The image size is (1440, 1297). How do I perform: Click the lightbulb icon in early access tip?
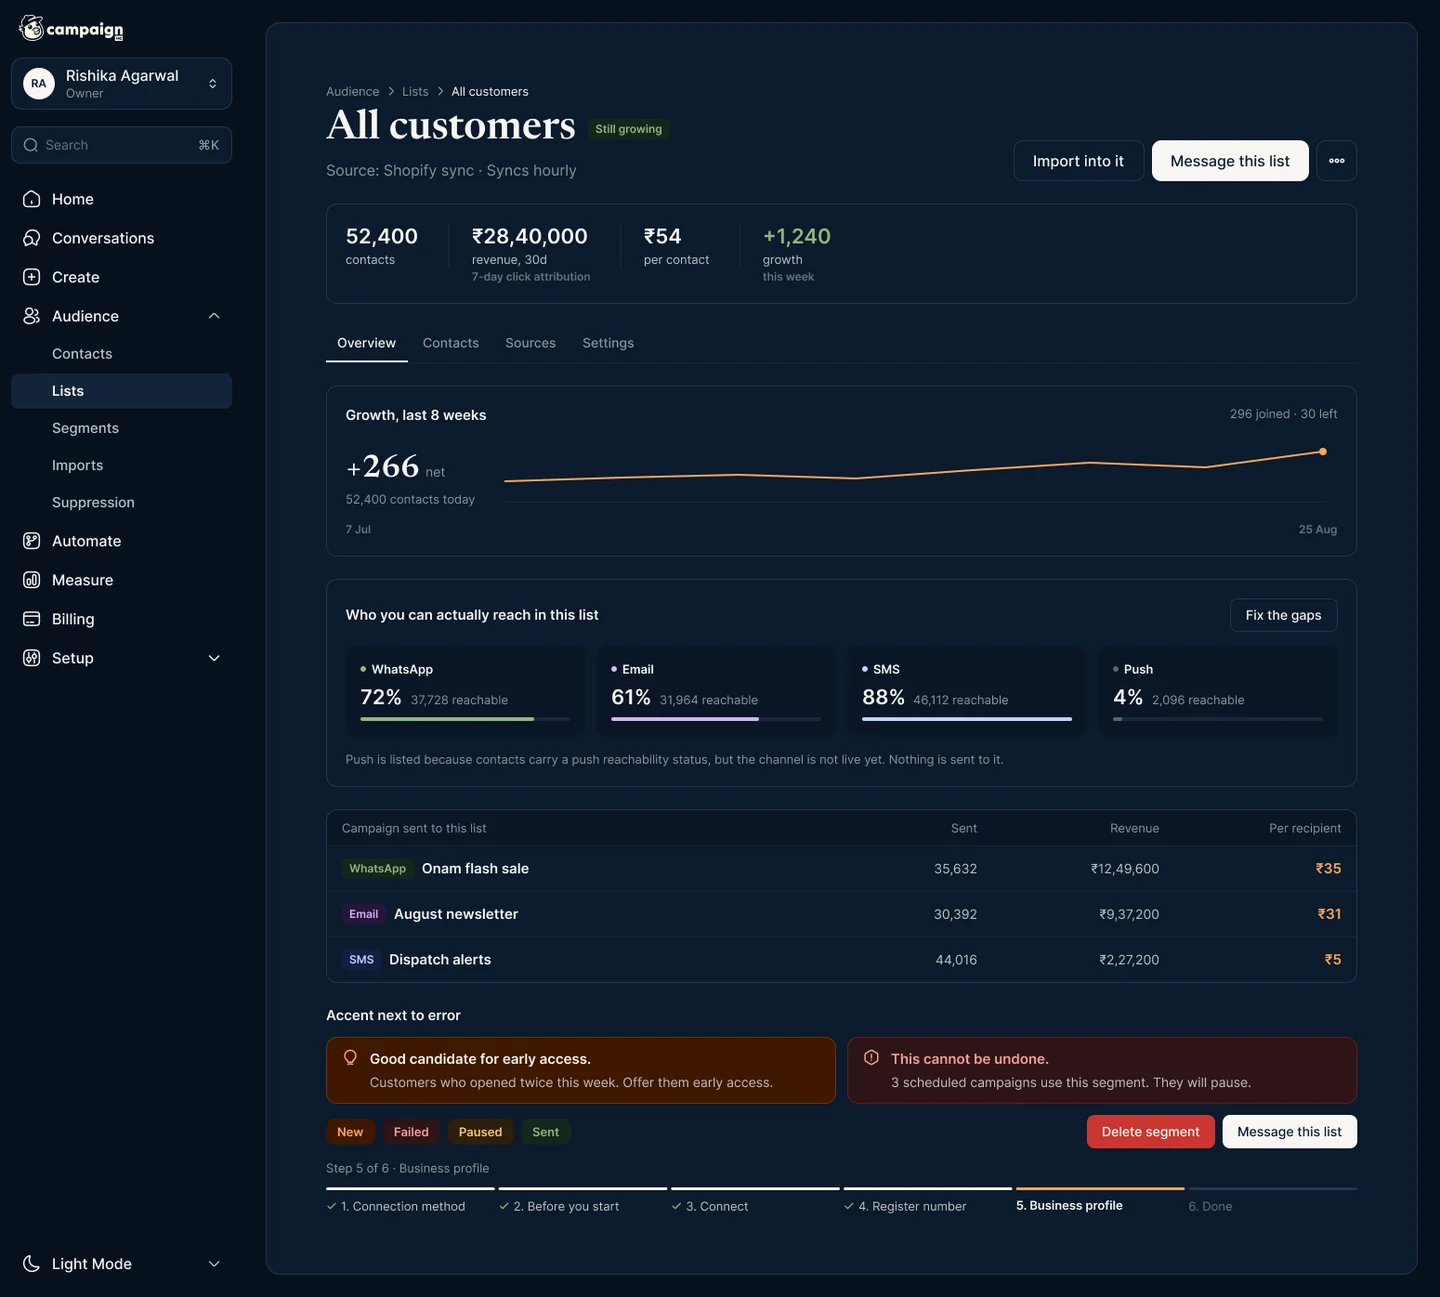click(x=350, y=1058)
